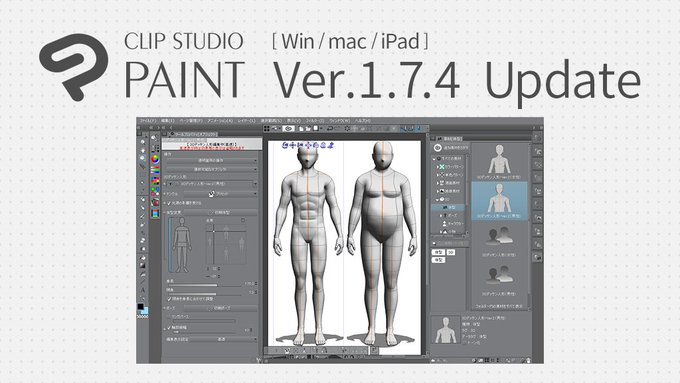Toggle the adjust head-to-height checkbox
This screenshot has width=680, height=383.
[x=169, y=299]
